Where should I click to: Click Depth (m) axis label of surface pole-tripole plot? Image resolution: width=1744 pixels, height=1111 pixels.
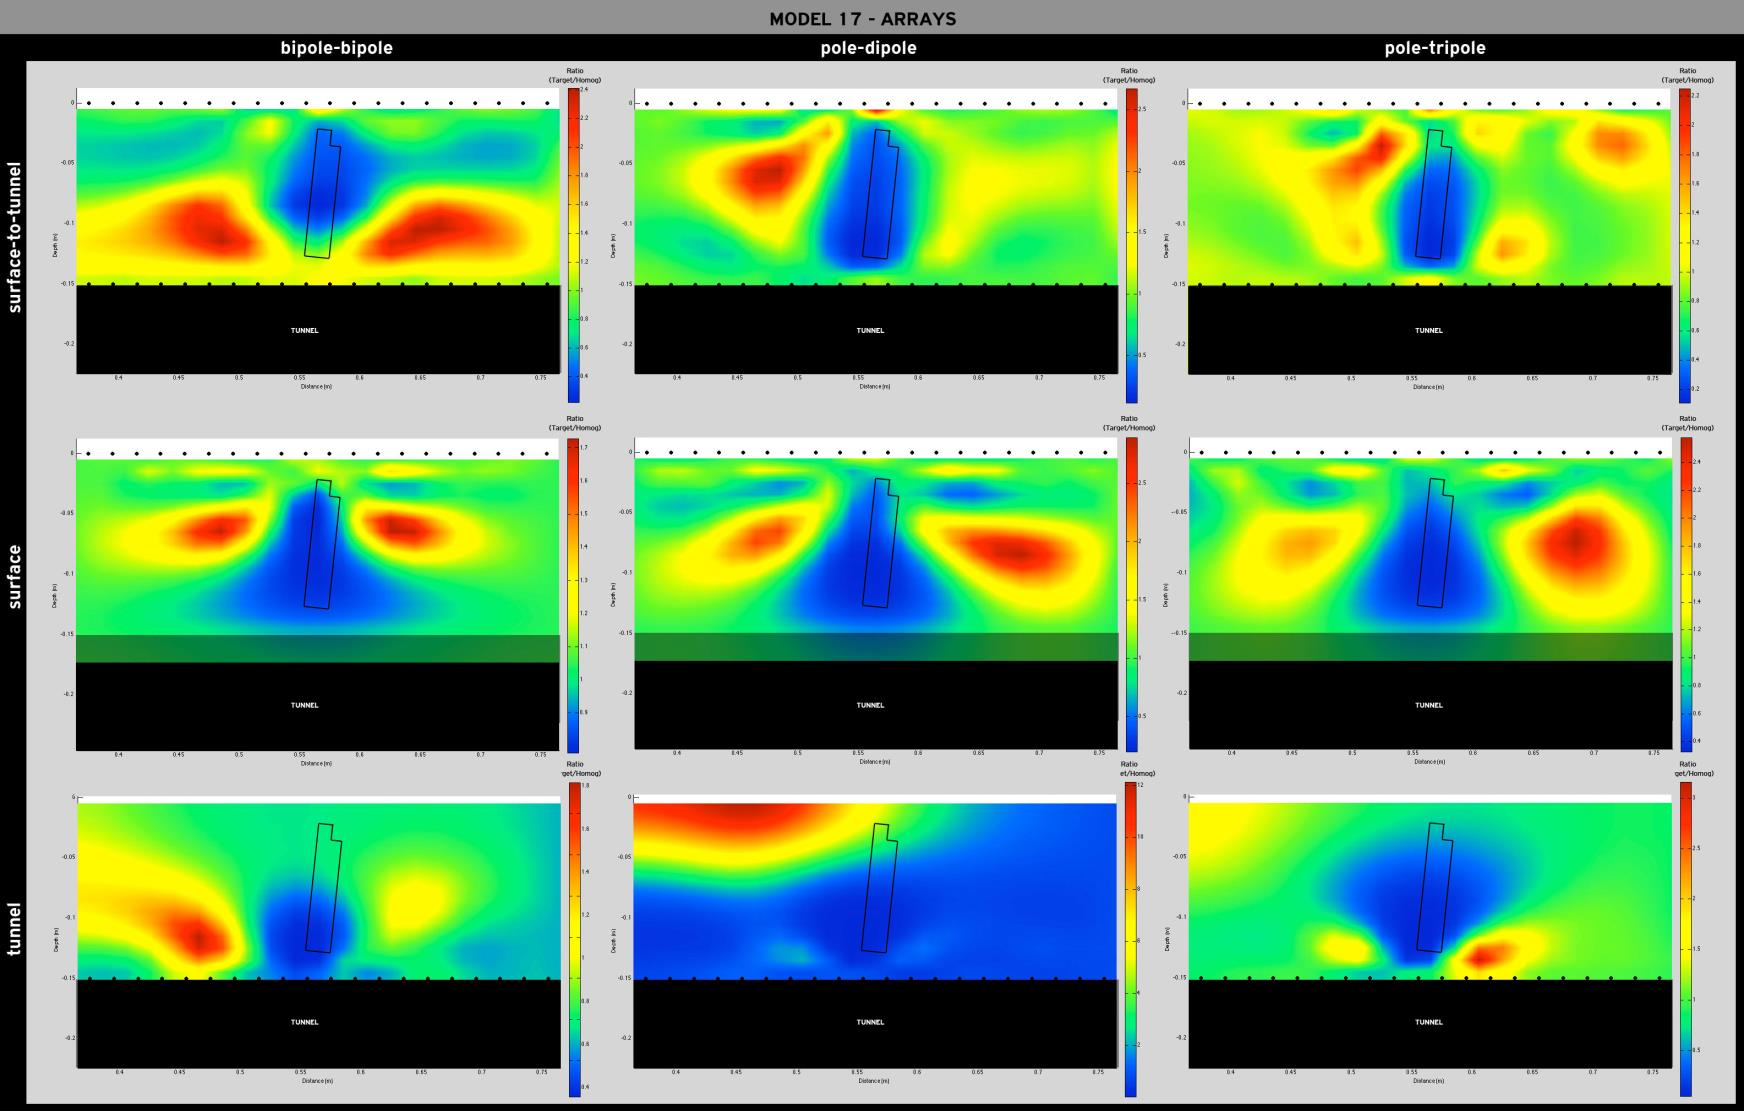pos(1166,597)
